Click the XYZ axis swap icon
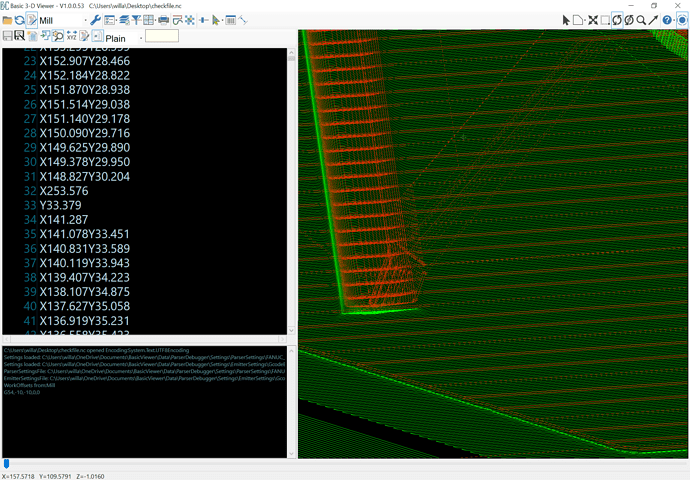The height and width of the screenshot is (480, 690). pos(71,36)
